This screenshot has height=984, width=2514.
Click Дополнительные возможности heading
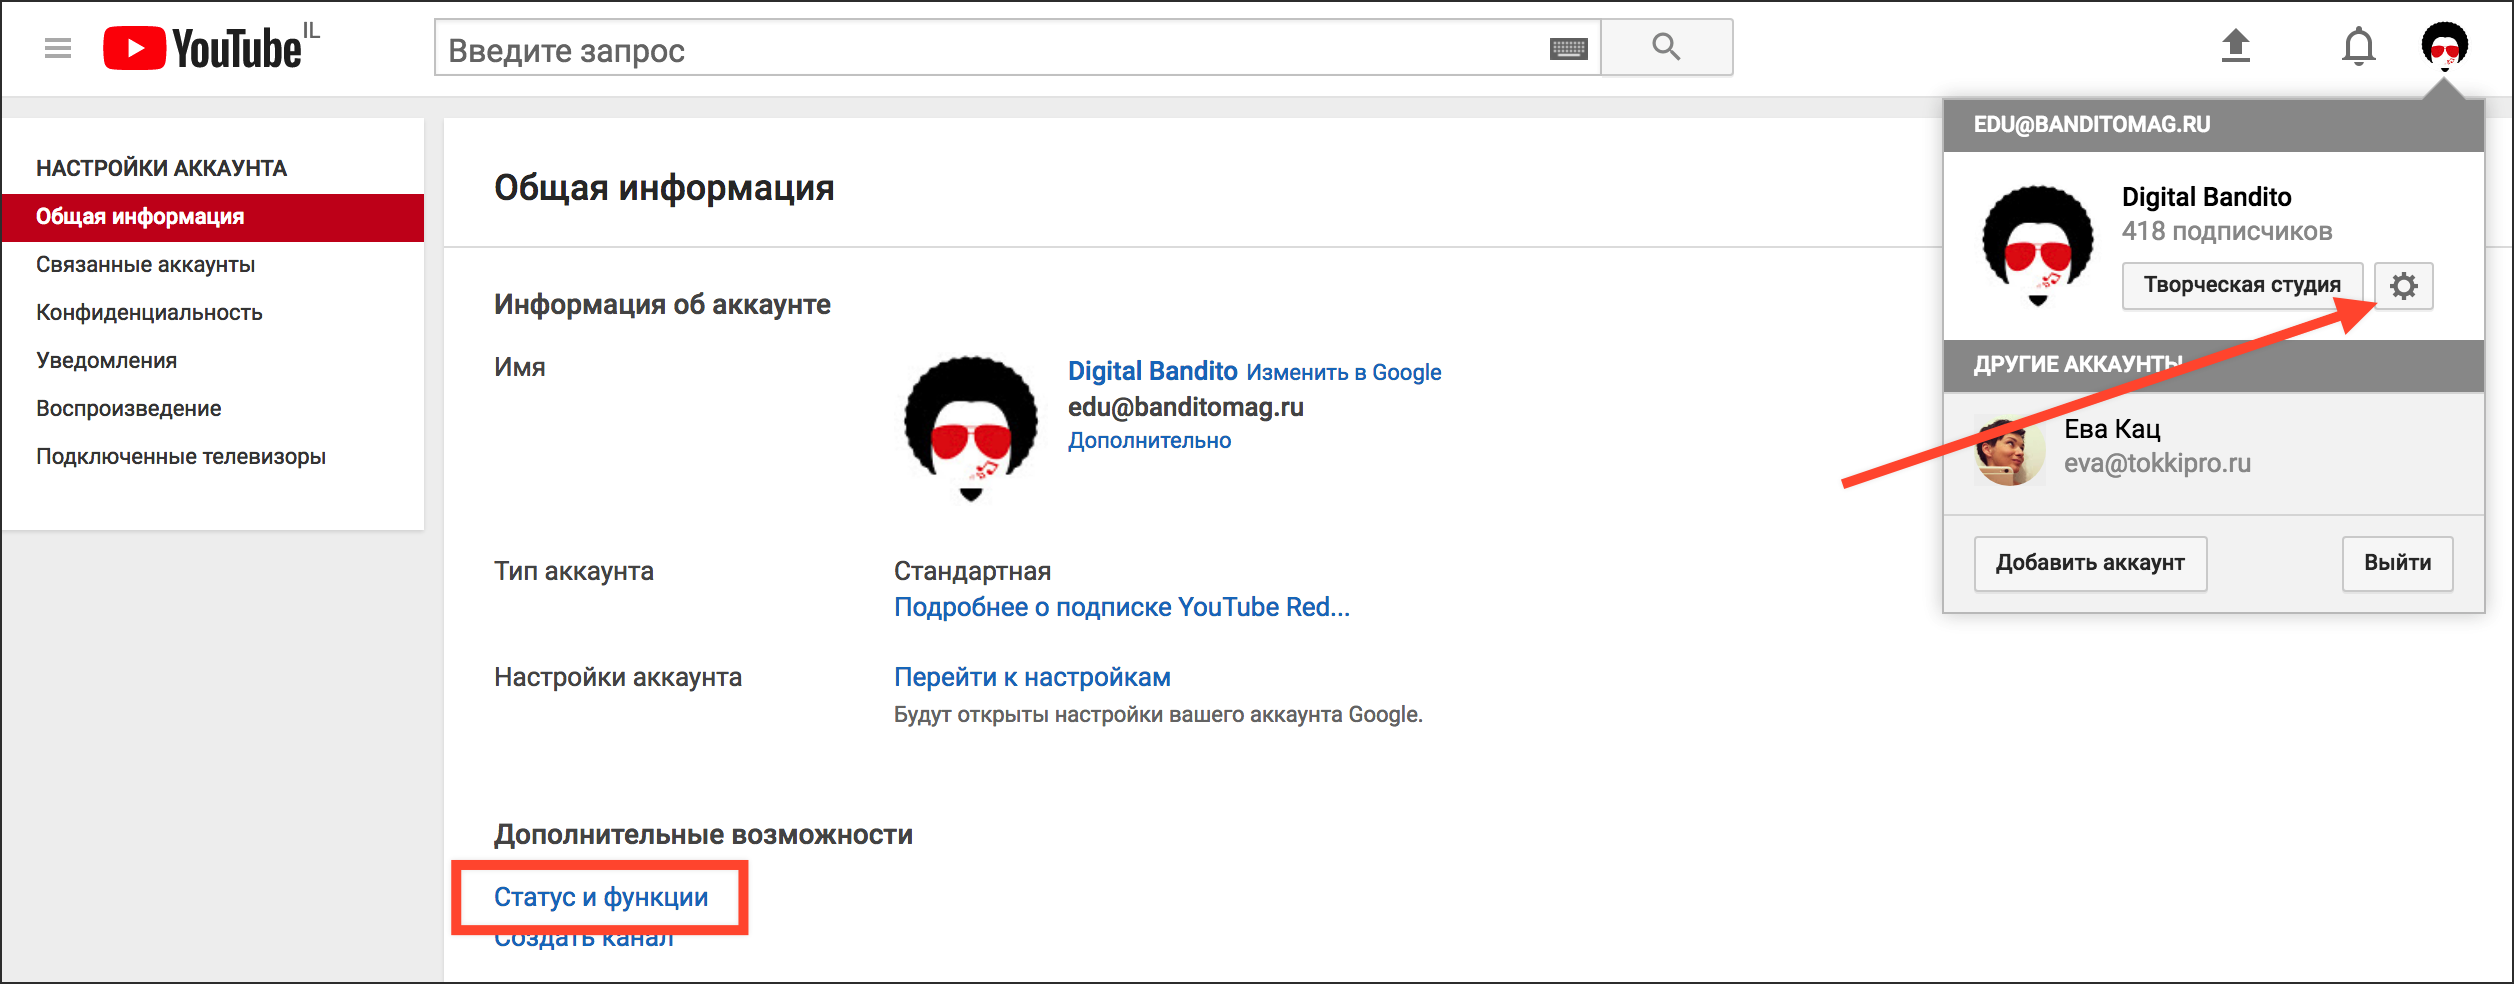click(x=703, y=835)
